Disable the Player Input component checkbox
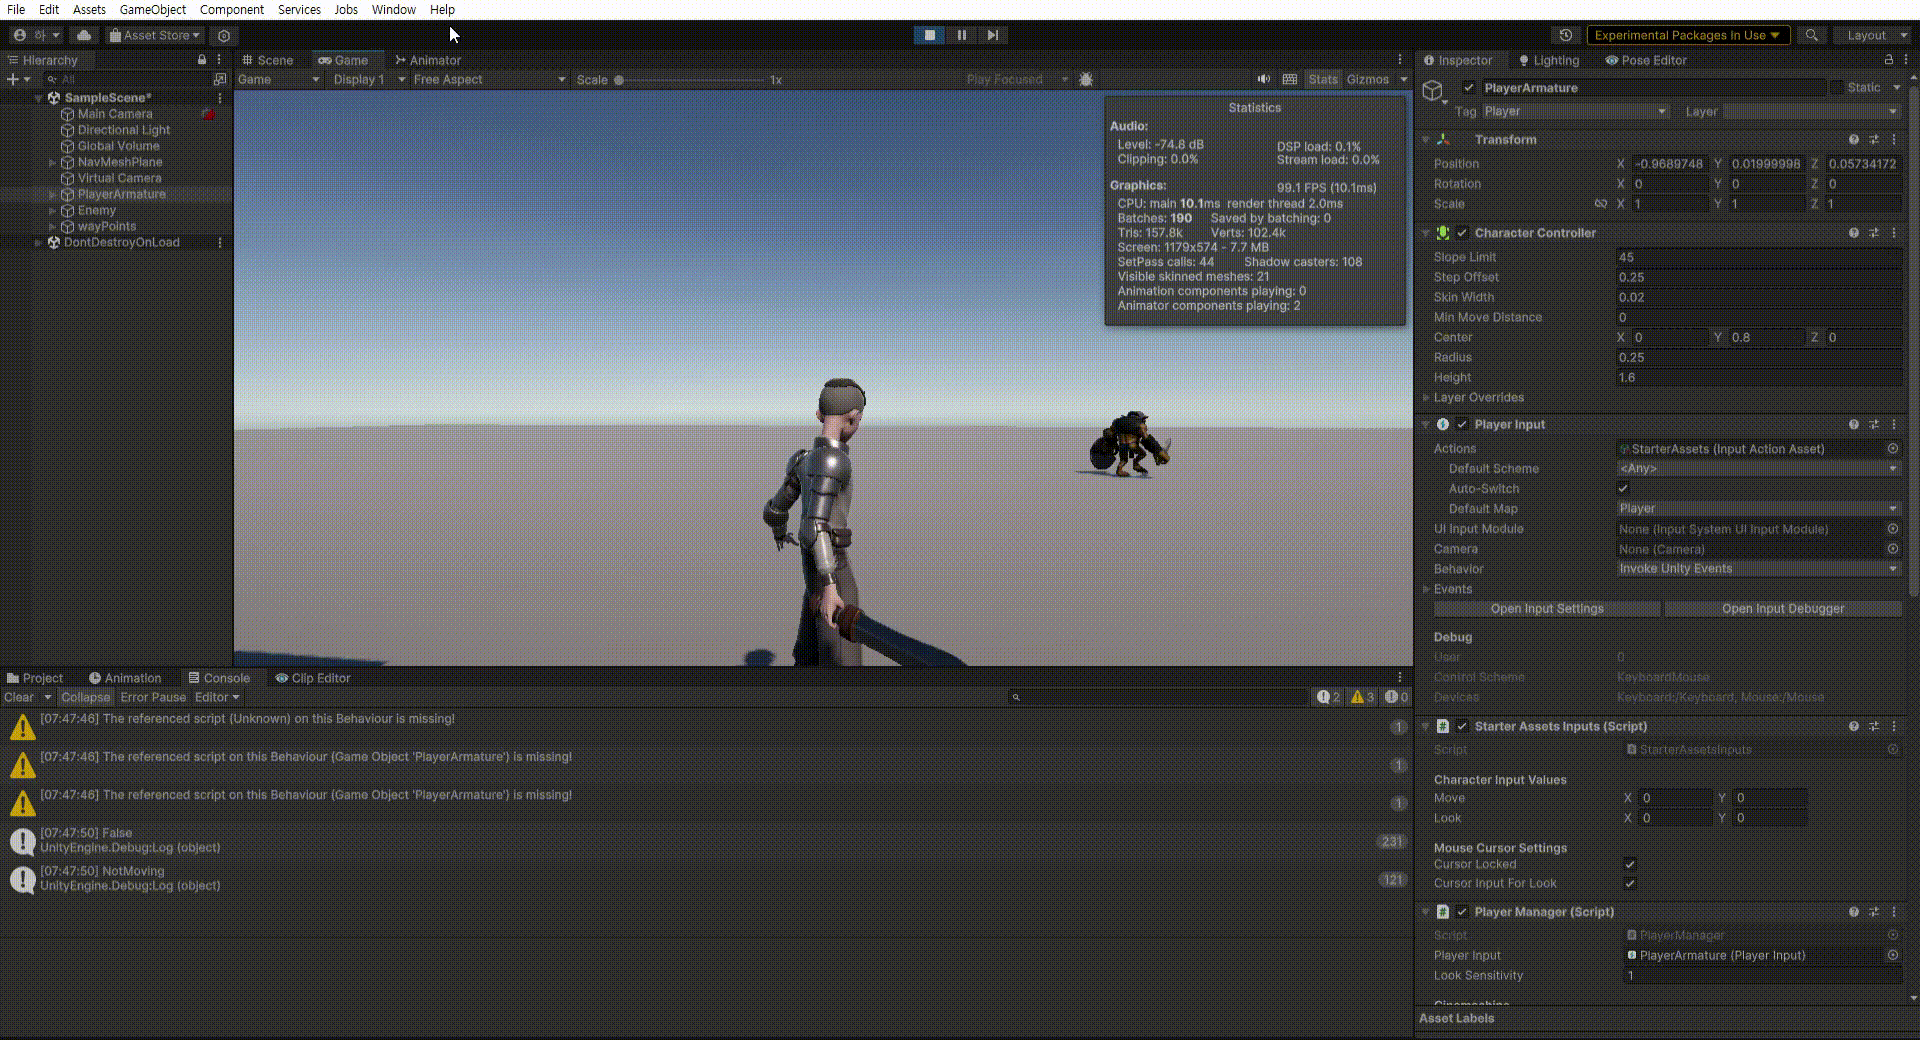The image size is (1920, 1040). 1462,425
